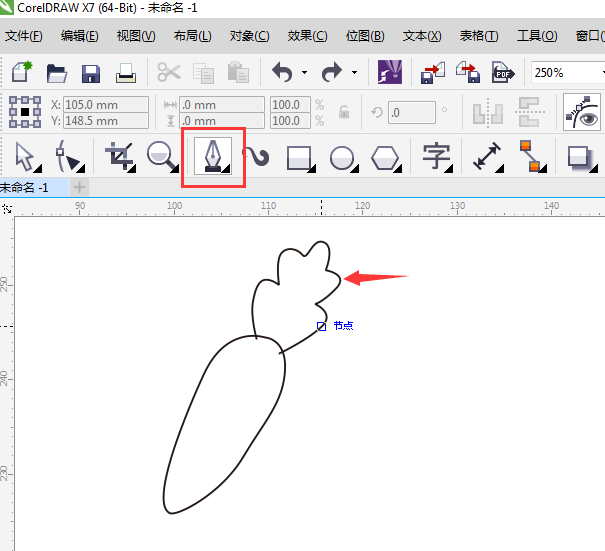The image size is (605, 551).
Task: Open the 文件(F) menu
Action: pos(24,36)
